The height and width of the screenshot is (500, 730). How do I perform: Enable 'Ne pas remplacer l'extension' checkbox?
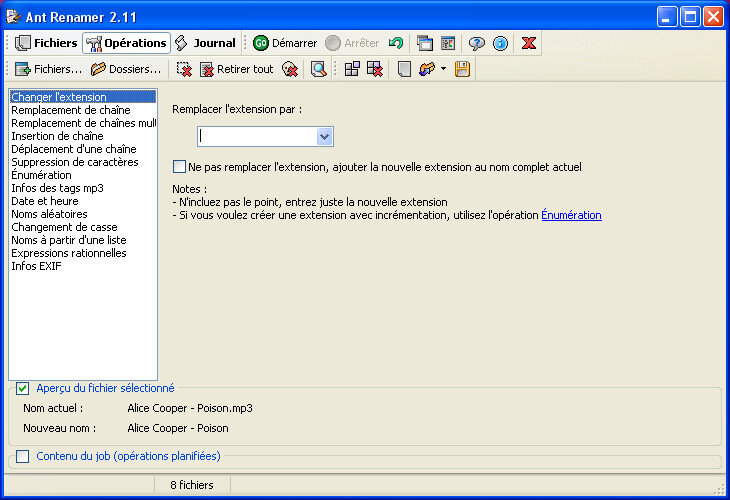point(180,167)
